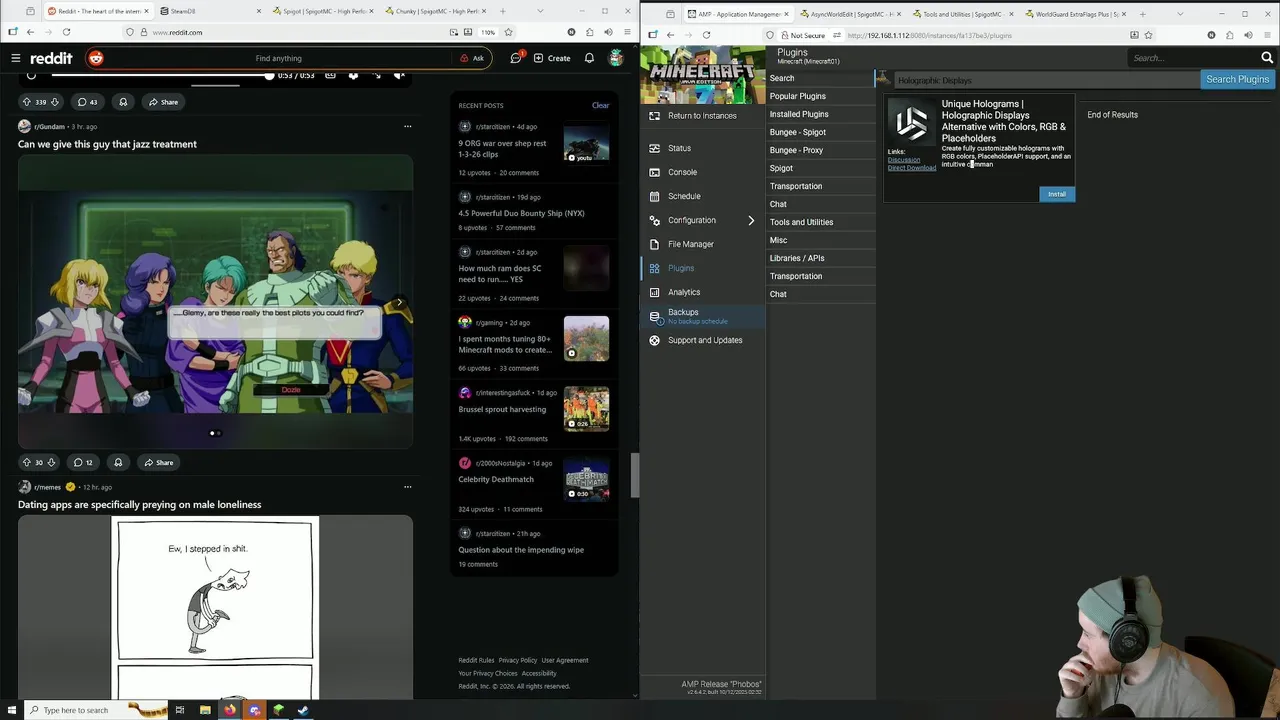This screenshot has width=1280, height=720.
Task: Click Create post button on Reddit
Action: tap(552, 58)
